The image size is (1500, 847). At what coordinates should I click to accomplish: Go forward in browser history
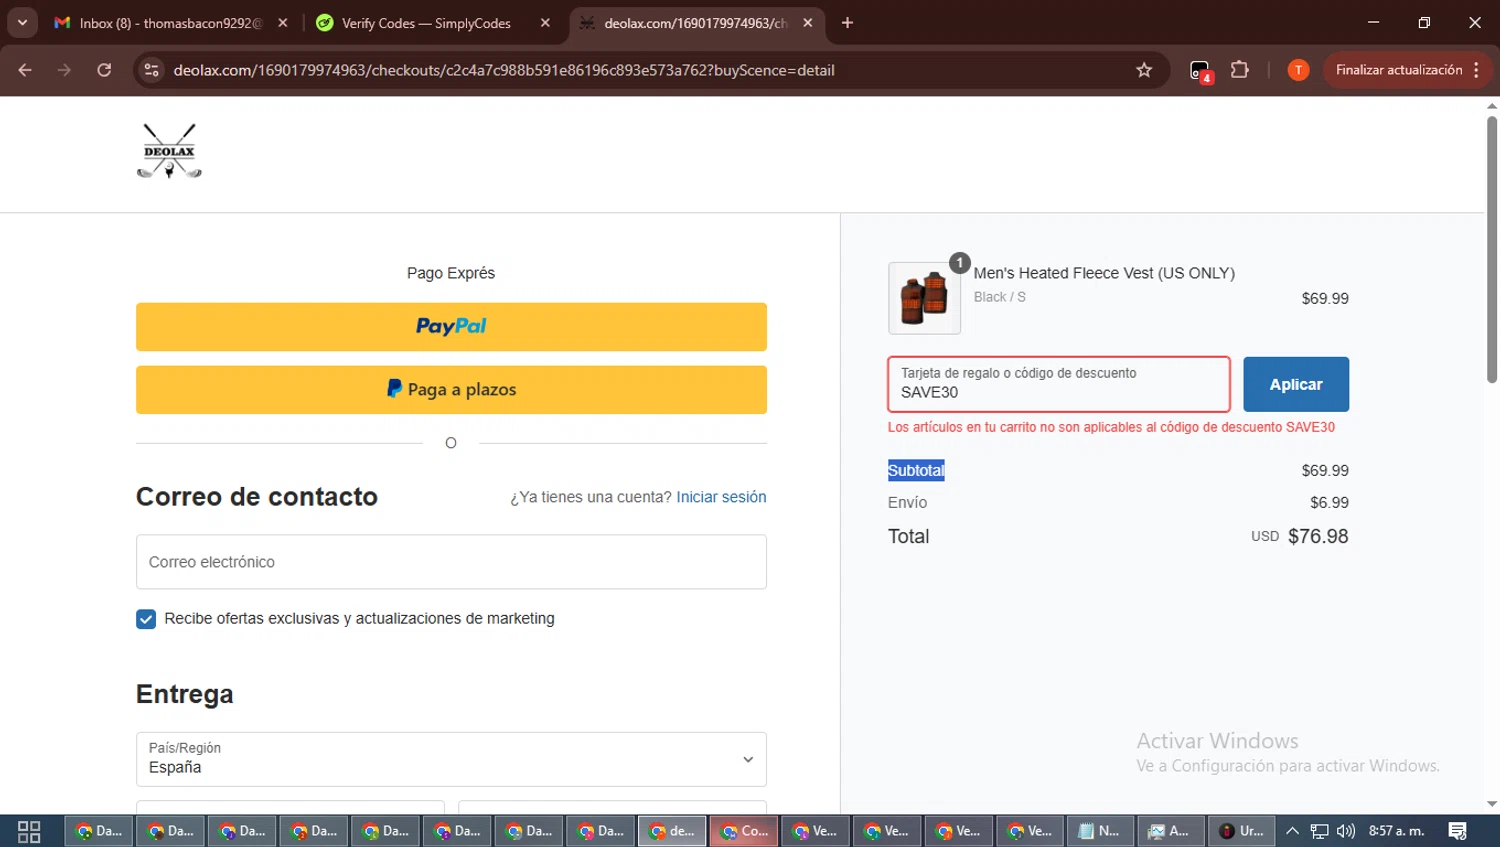click(64, 70)
